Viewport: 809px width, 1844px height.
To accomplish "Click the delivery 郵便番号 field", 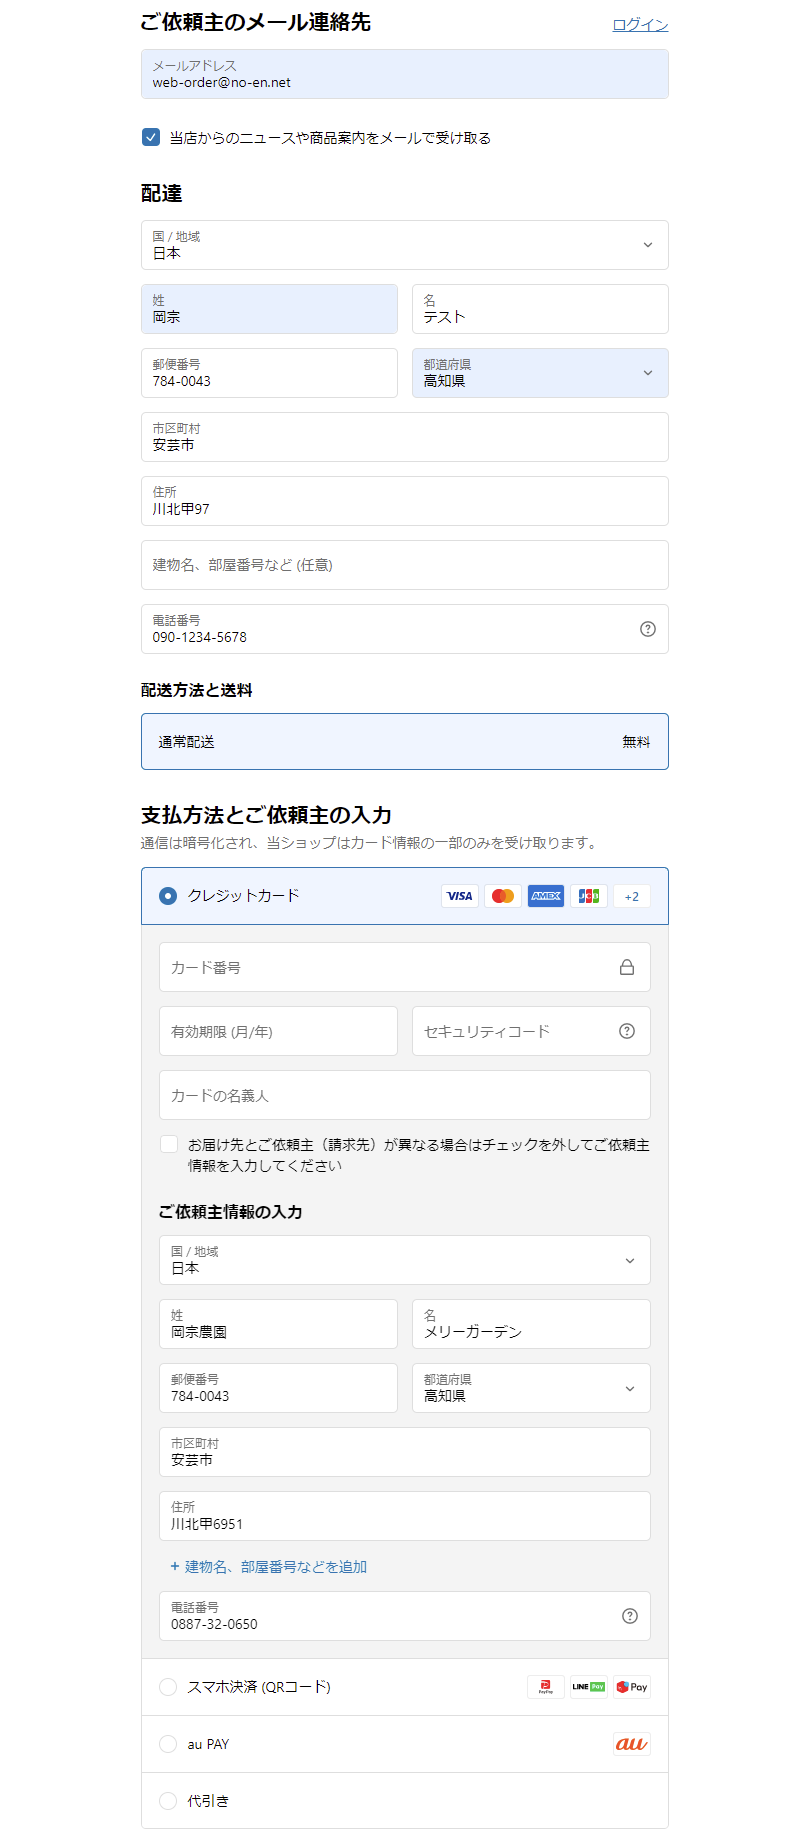I will click(x=269, y=373).
